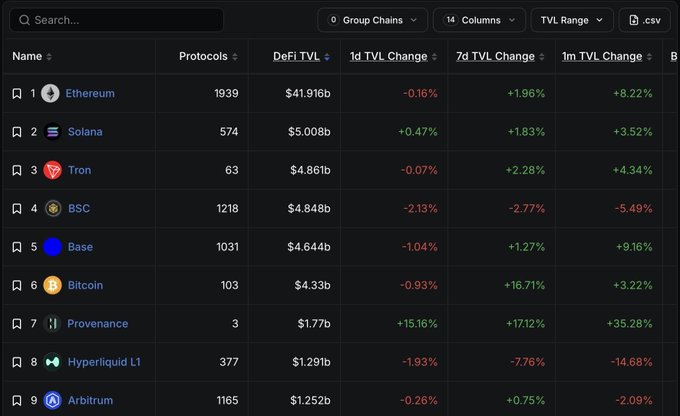This screenshot has height=416, width=680.
Task: Bookmark the BSC row
Action: click(x=17, y=209)
